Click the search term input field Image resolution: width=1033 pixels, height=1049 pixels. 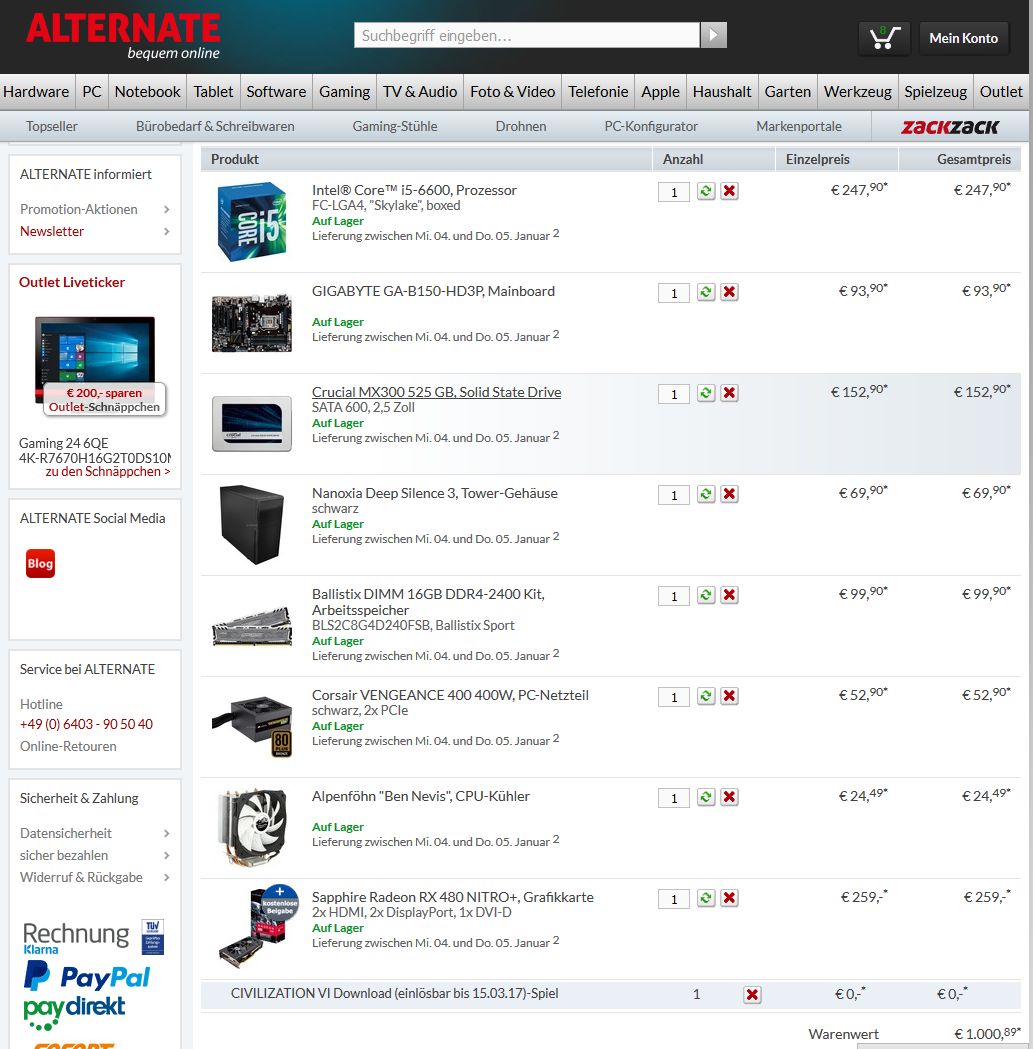tap(527, 35)
